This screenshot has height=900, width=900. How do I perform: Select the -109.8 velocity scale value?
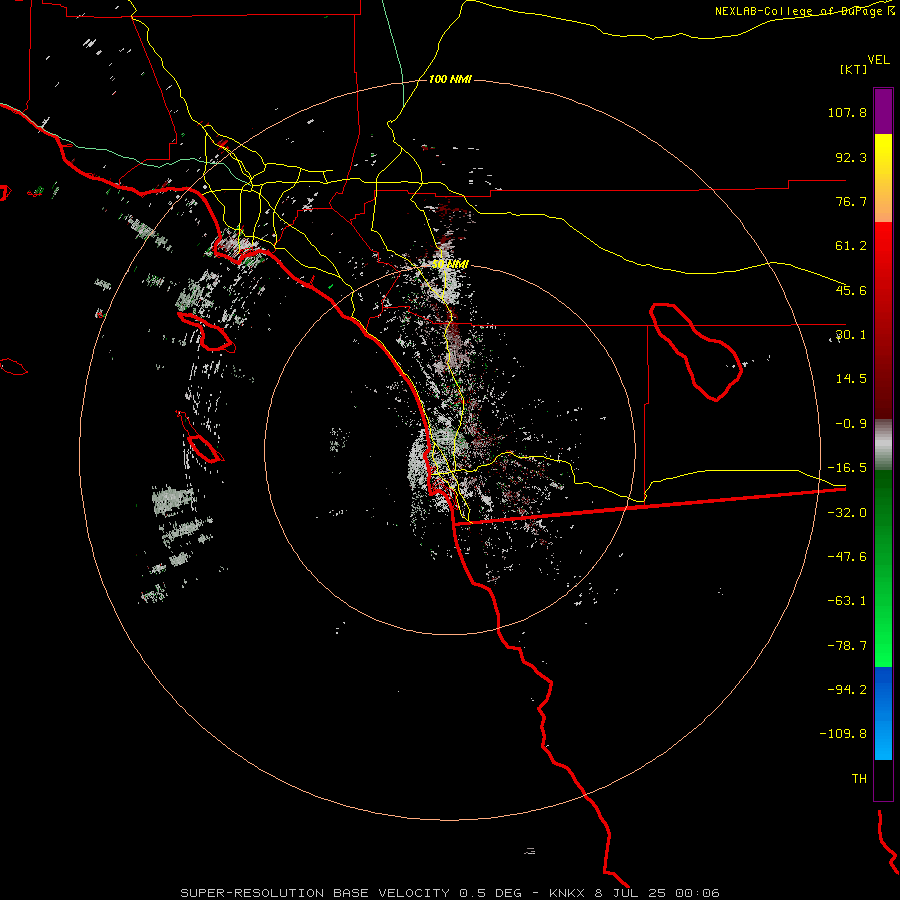(843, 734)
